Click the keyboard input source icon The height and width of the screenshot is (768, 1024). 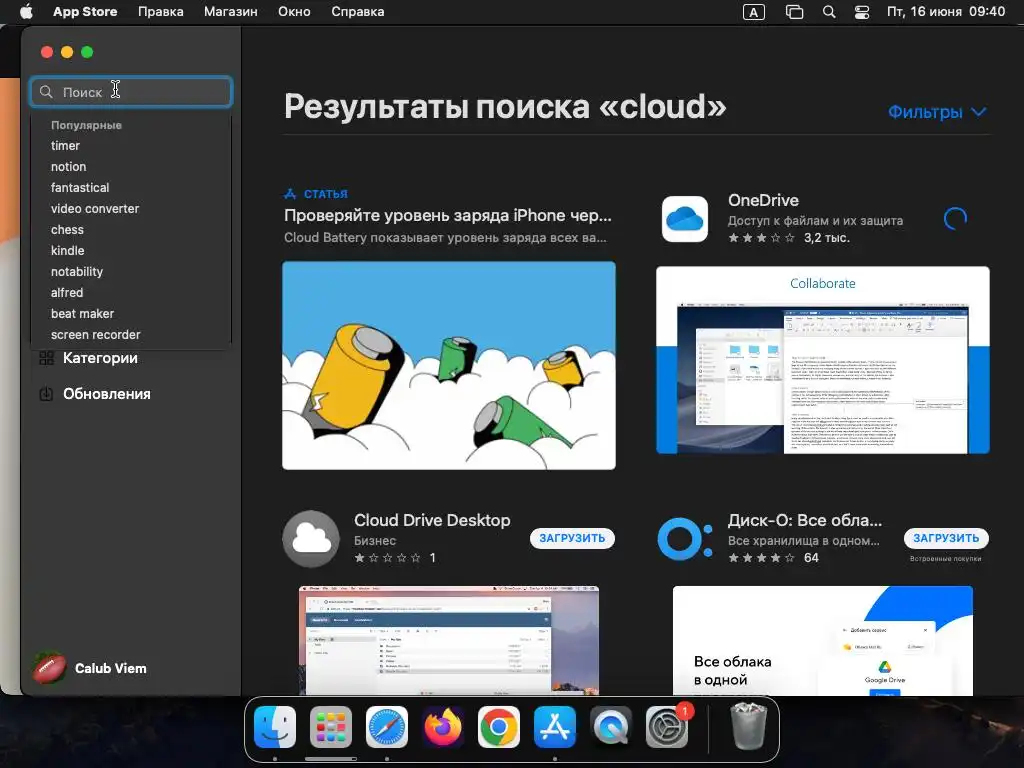click(754, 12)
